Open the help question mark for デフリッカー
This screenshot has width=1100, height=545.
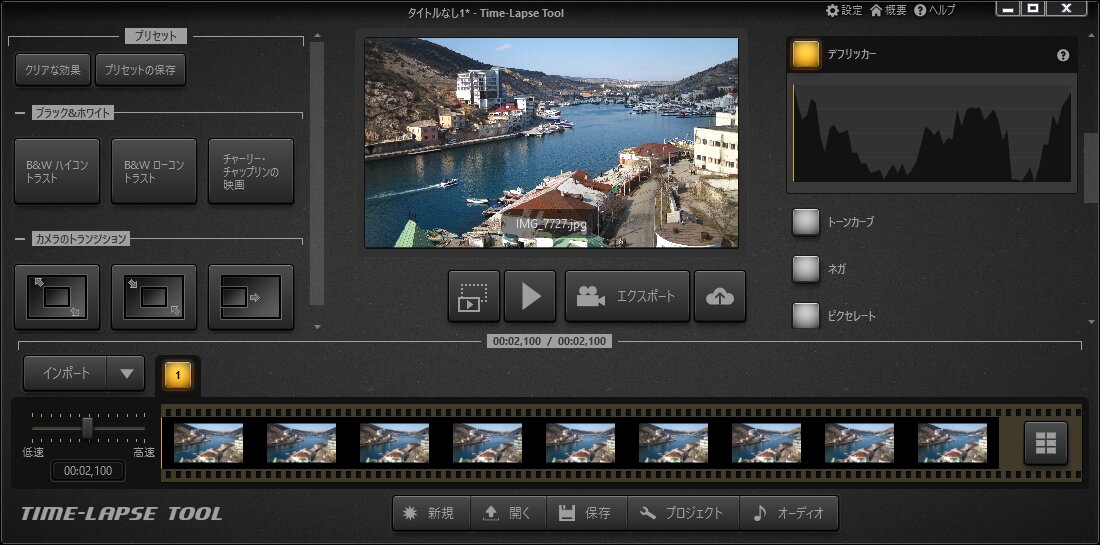[x=1063, y=56]
